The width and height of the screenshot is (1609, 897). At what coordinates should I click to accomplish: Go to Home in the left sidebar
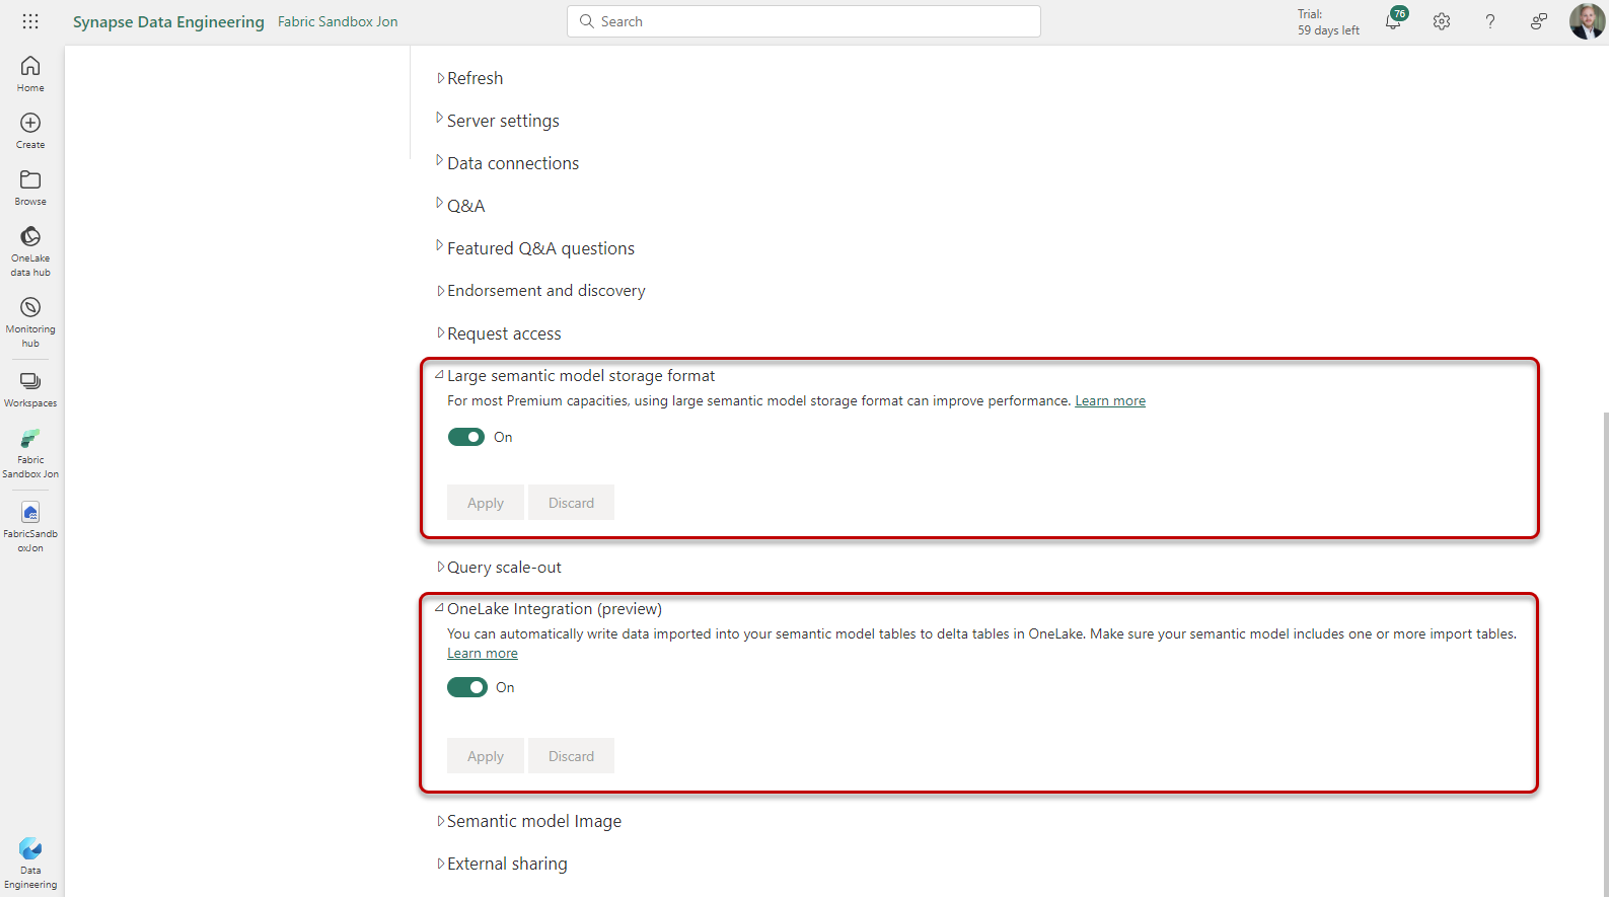(x=30, y=74)
